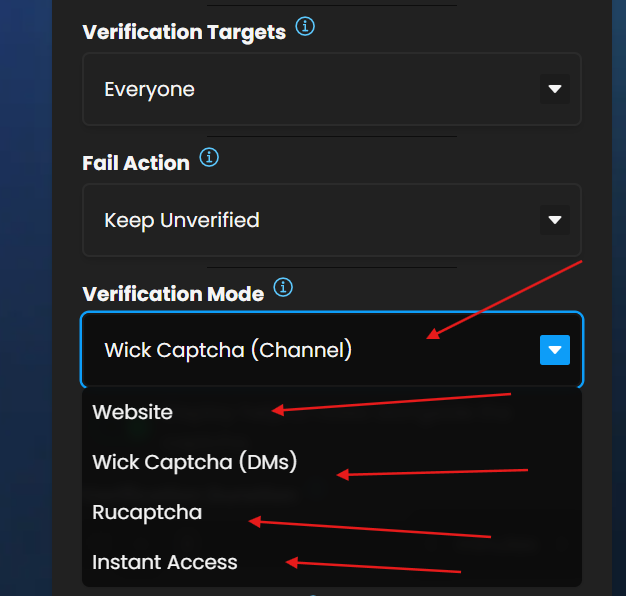This screenshot has height=596, width=626.
Task: Click the "Keep Unverified" value text
Action: tap(182, 219)
